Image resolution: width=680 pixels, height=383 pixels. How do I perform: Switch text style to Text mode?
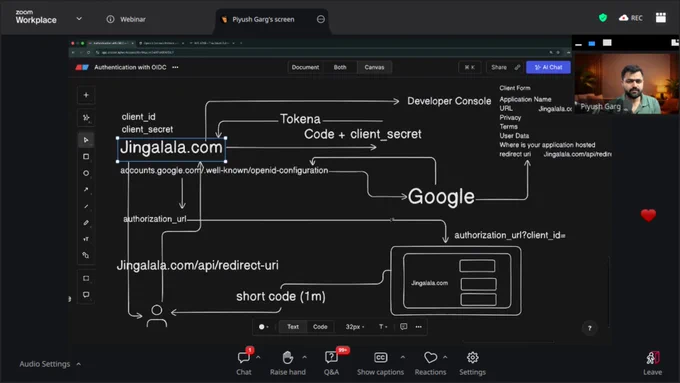[x=293, y=327]
